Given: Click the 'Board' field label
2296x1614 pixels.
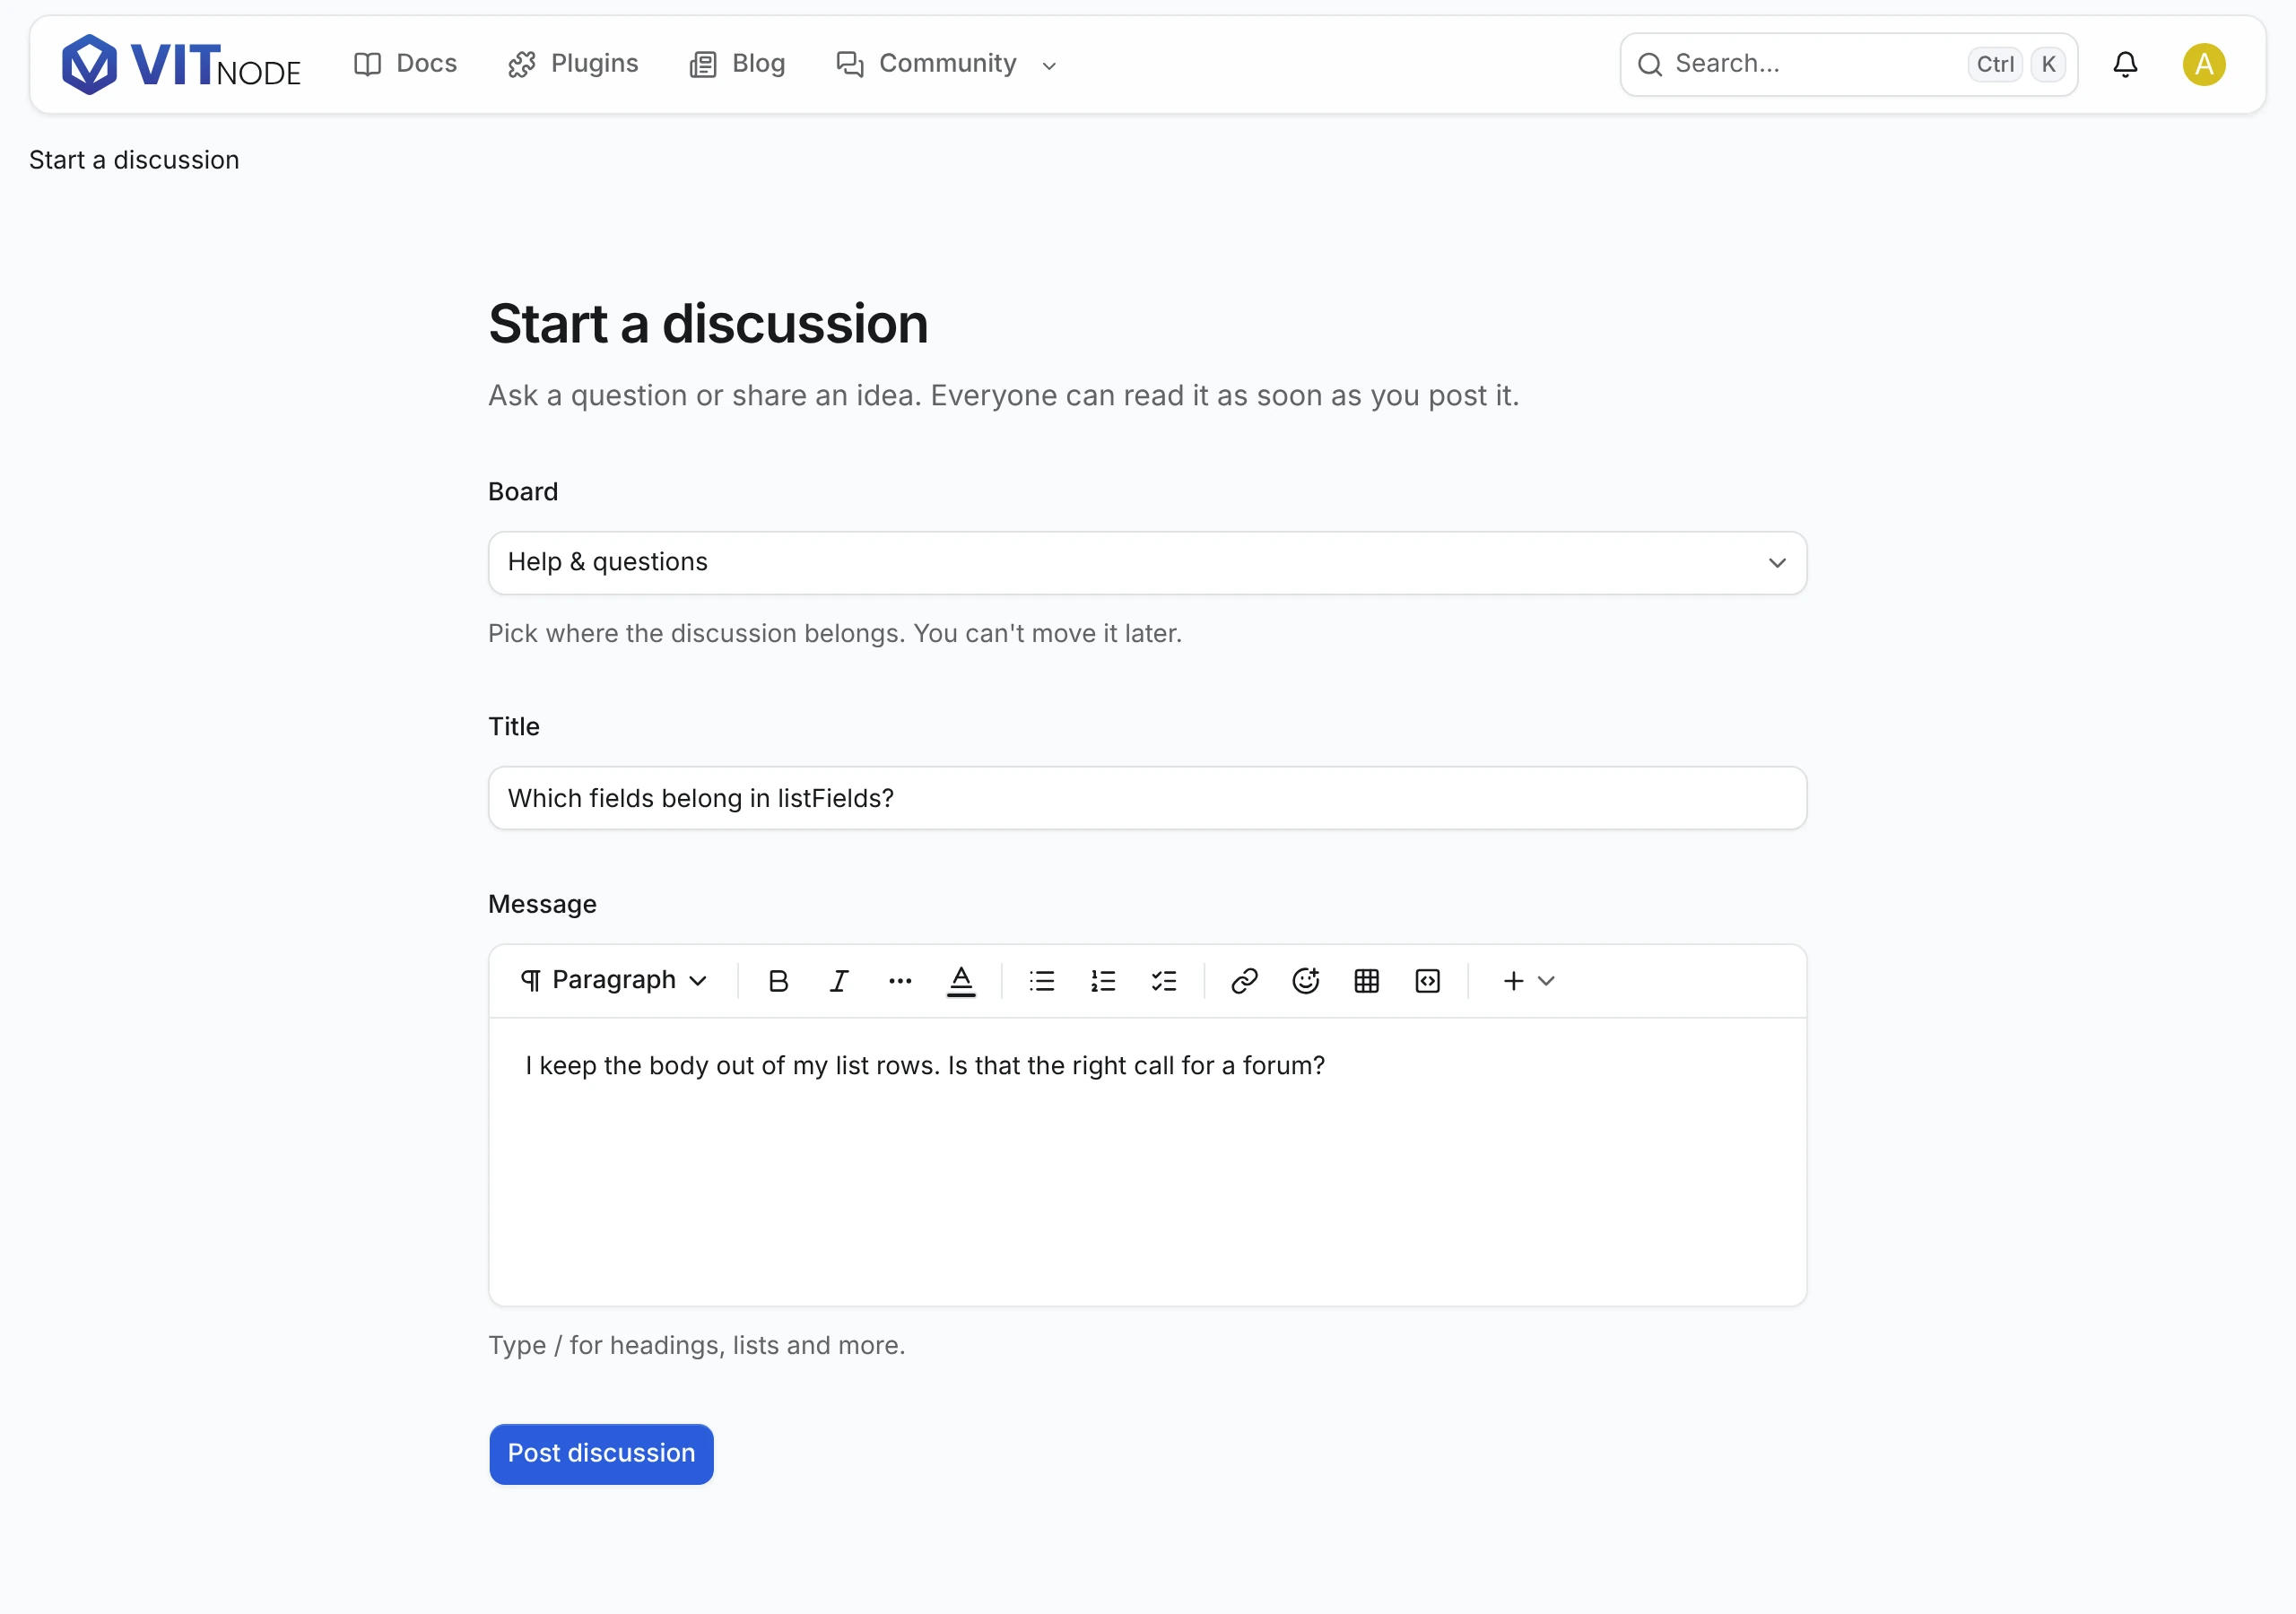Looking at the screenshot, I should [x=523, y=492].
